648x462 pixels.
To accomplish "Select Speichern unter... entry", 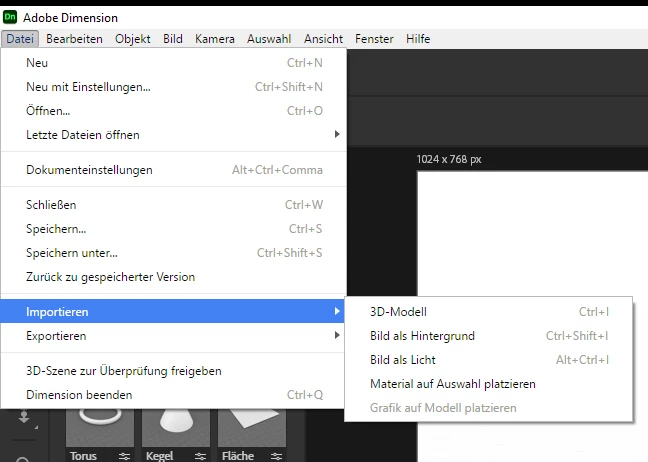I will (173, 252).
